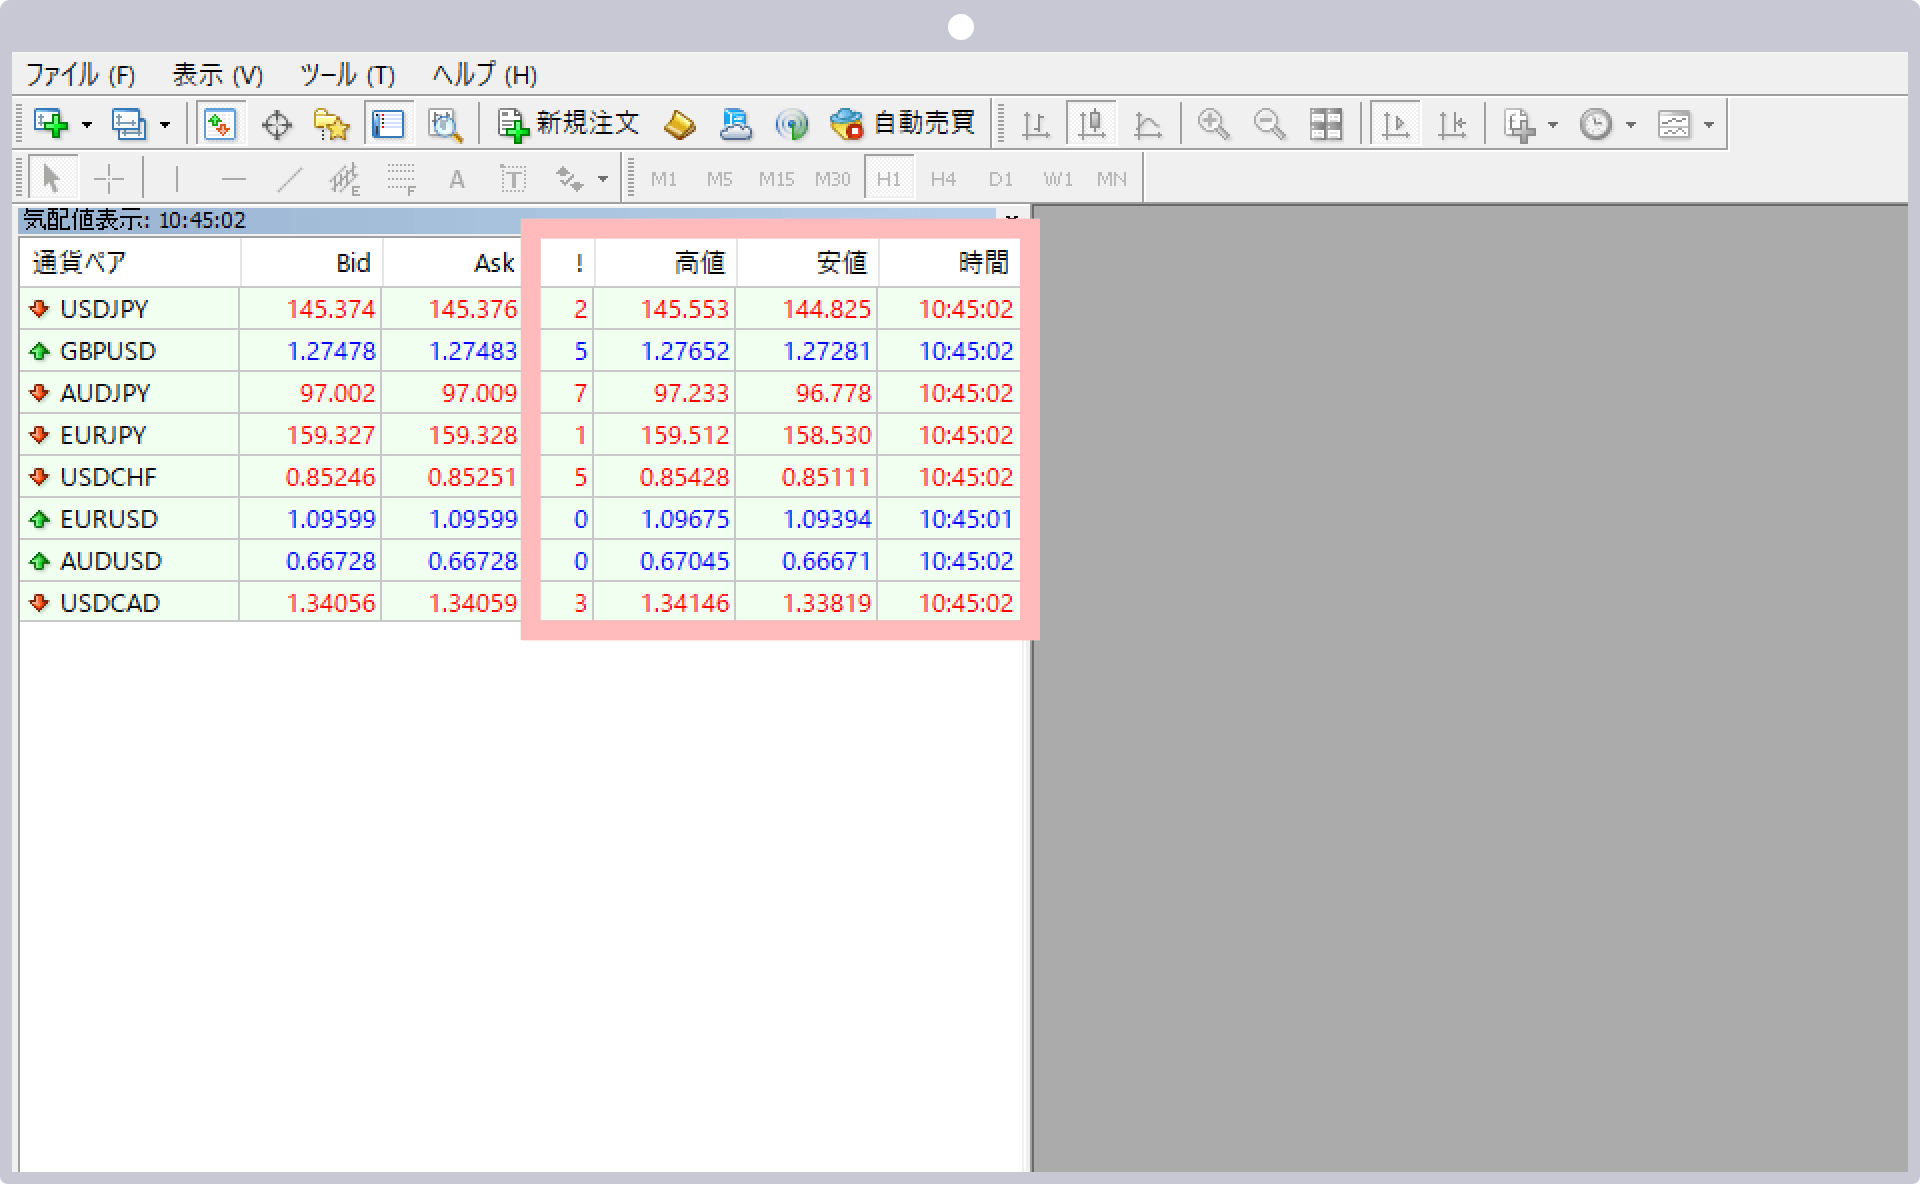Screen dimensions: 1920x1184
Task: Toggle the Market Watch panel button
Action: [220, 124]
